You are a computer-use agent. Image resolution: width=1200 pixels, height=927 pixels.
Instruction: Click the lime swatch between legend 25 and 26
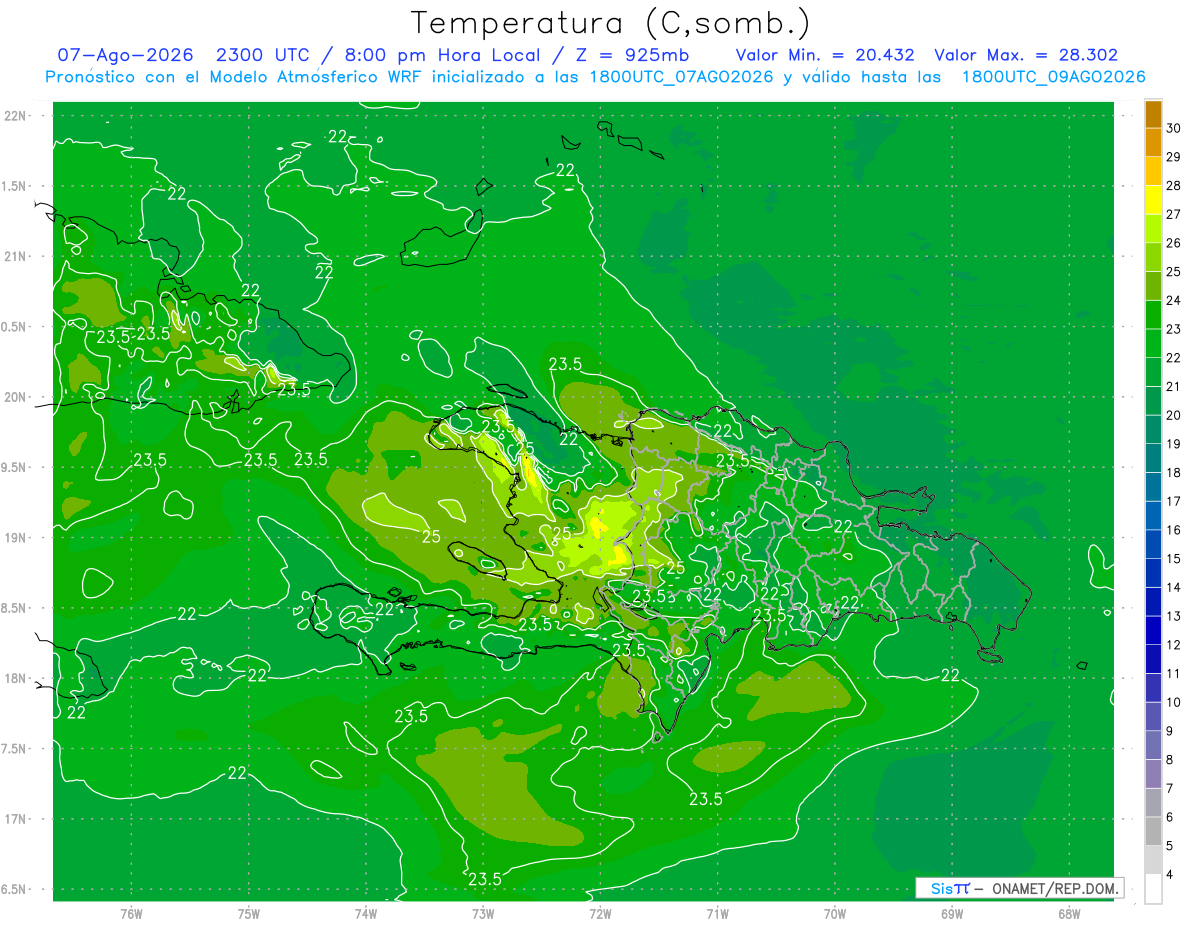tap(1153, 257)
